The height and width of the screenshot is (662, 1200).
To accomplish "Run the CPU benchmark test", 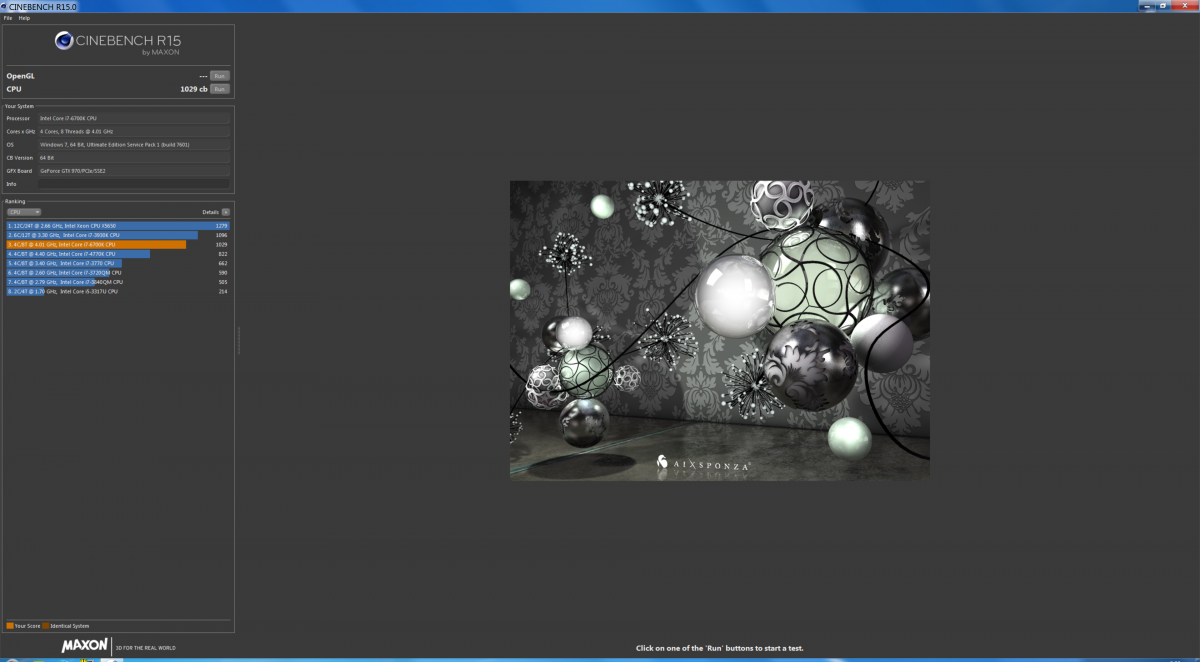I will click(x=219, y=89).
